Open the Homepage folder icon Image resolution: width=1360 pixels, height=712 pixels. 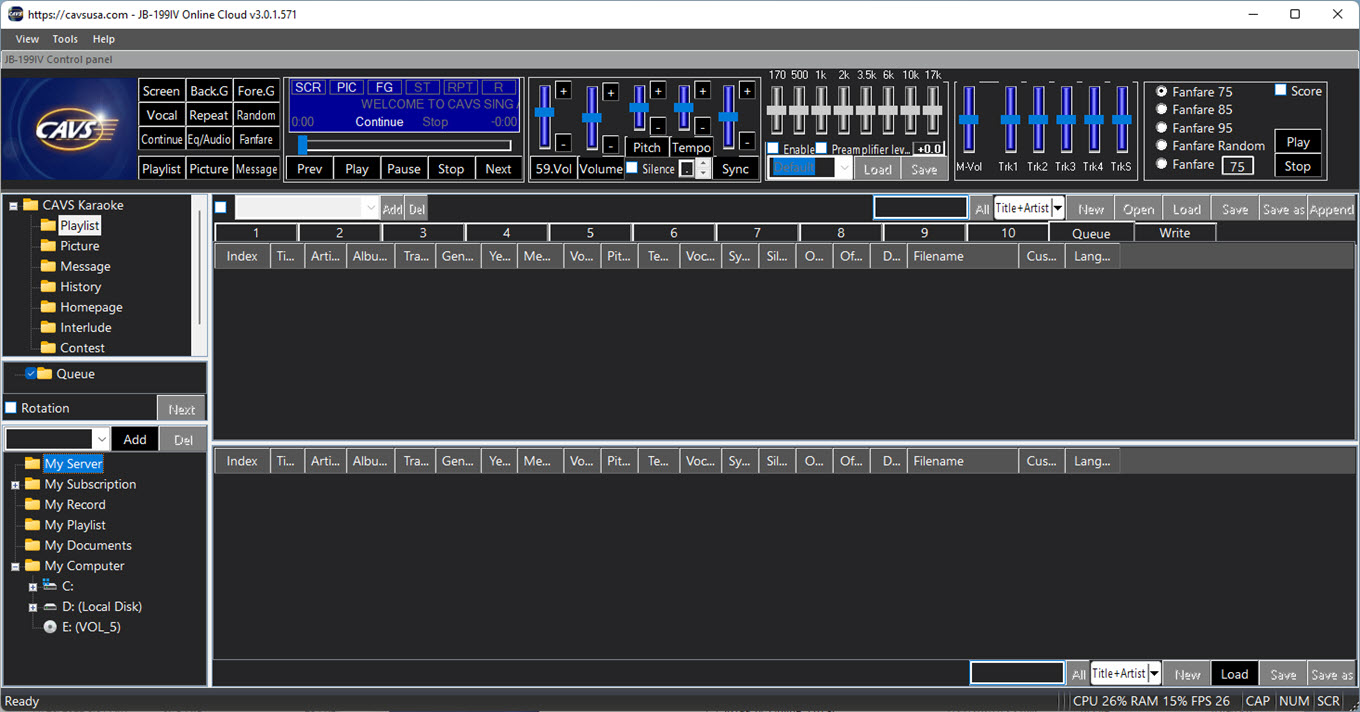tap(47, 307)
